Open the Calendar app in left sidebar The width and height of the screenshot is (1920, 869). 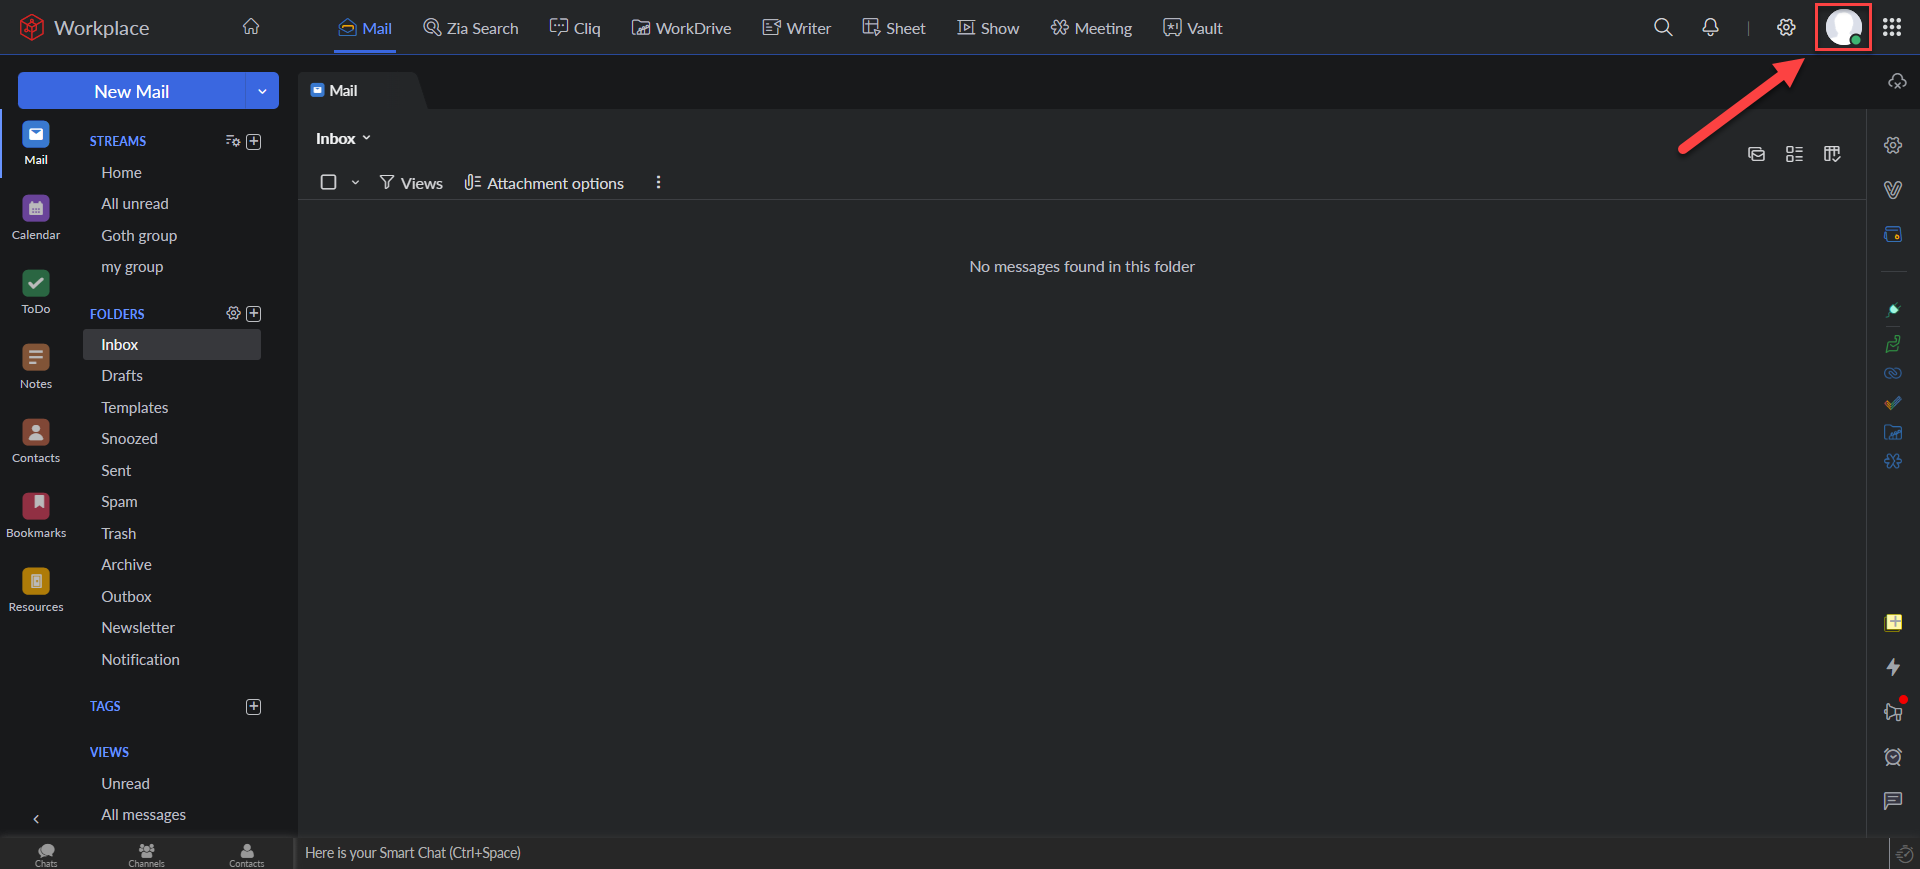[x=36, y=217]
